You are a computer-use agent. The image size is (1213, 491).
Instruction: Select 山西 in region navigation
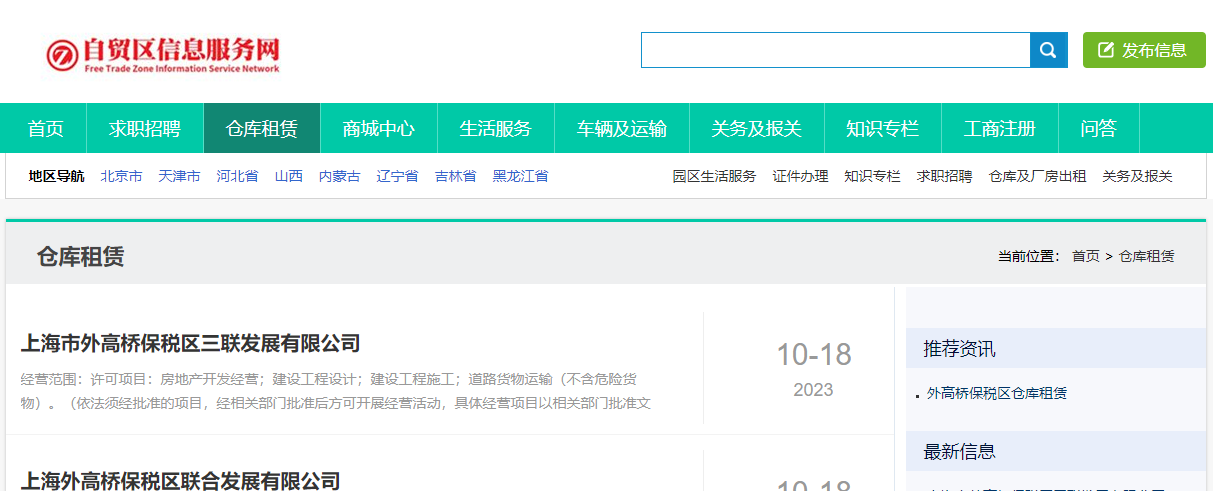(289, 176)
